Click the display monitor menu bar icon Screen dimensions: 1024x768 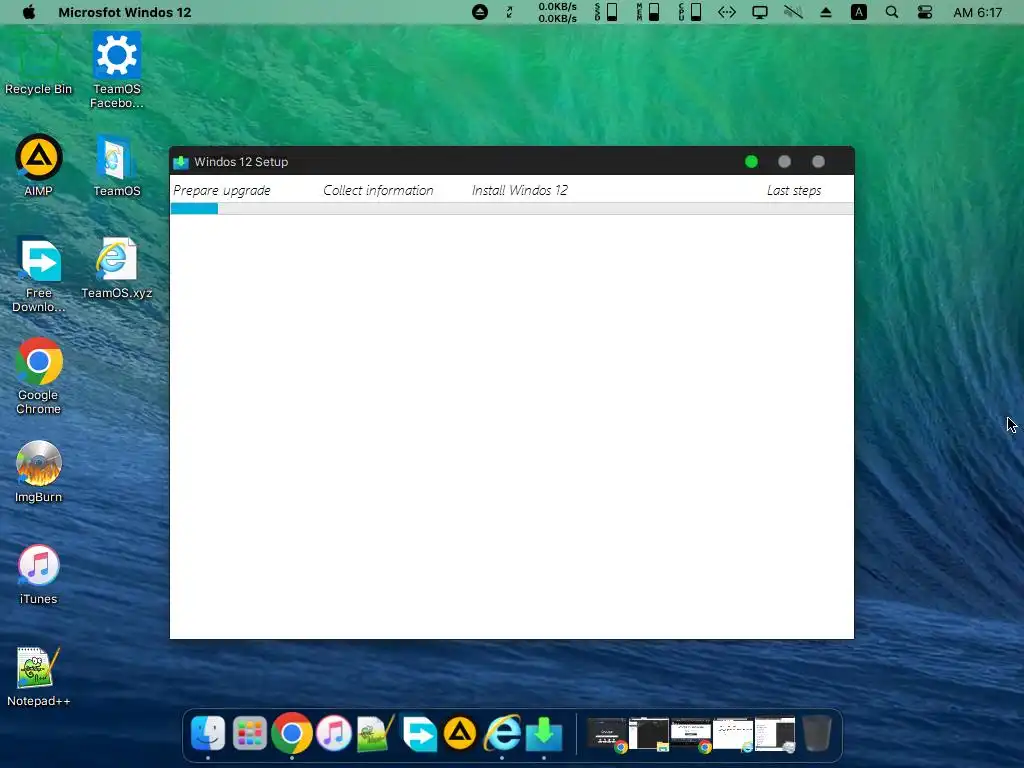[760, 12]
